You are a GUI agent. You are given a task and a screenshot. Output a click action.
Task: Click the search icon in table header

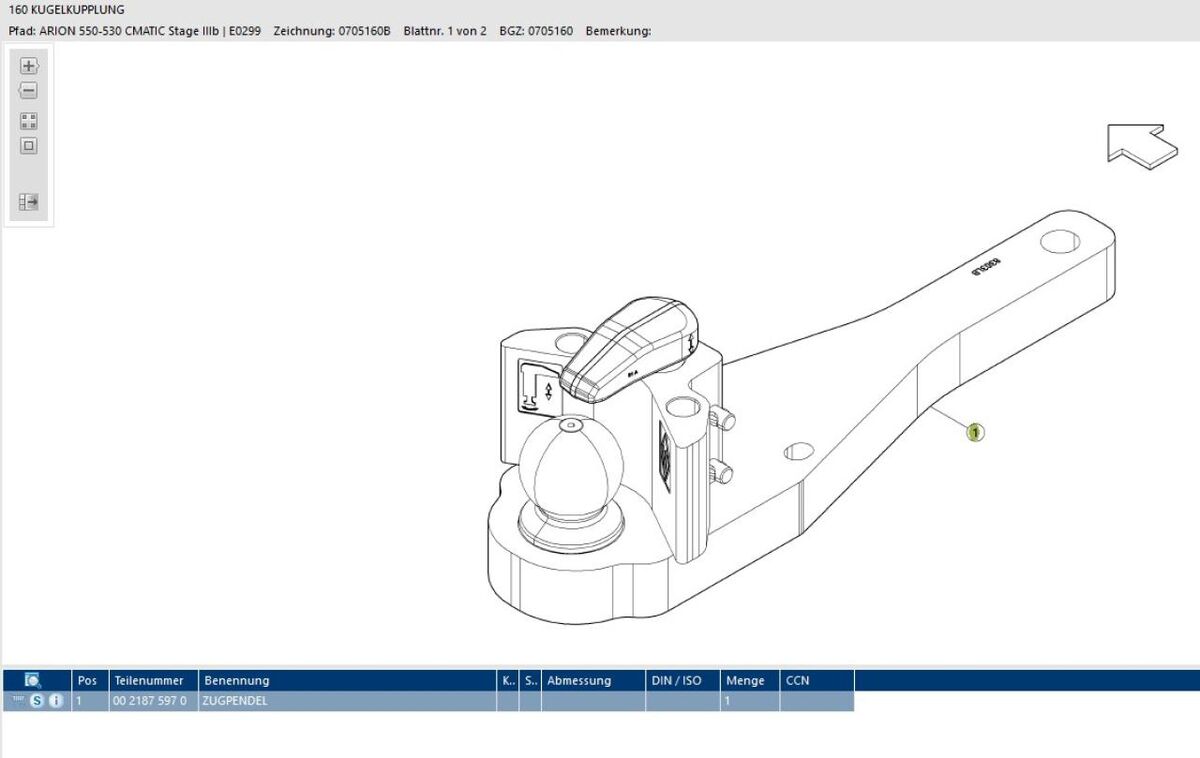[32, 680]
